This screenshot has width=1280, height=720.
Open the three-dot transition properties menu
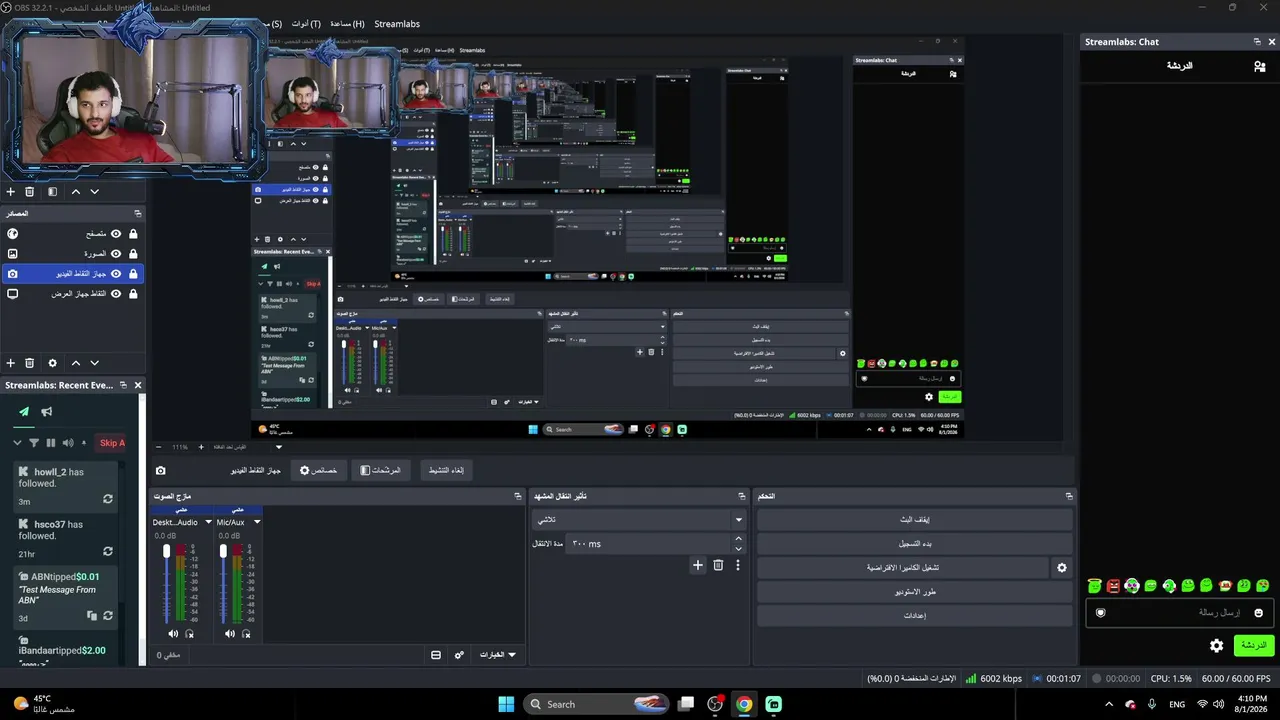[738, 565]
